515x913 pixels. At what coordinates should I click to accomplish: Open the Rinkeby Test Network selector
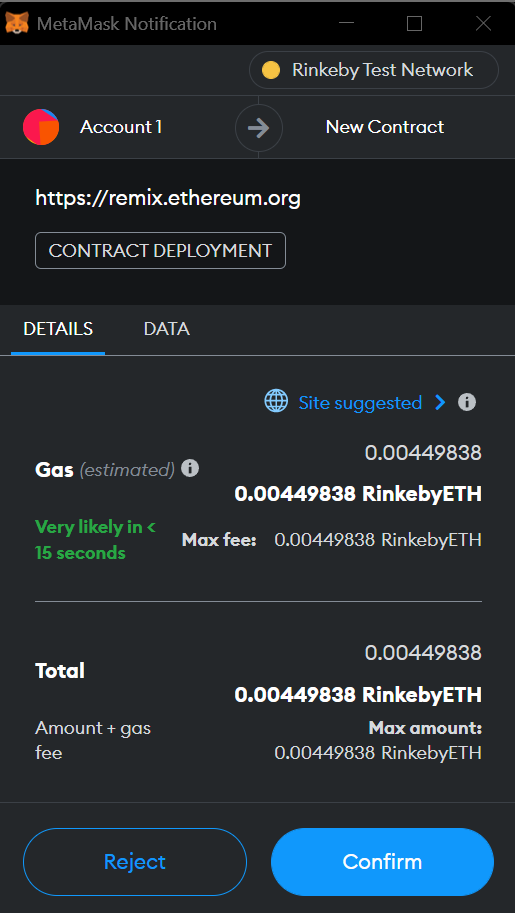click(373, 70)
